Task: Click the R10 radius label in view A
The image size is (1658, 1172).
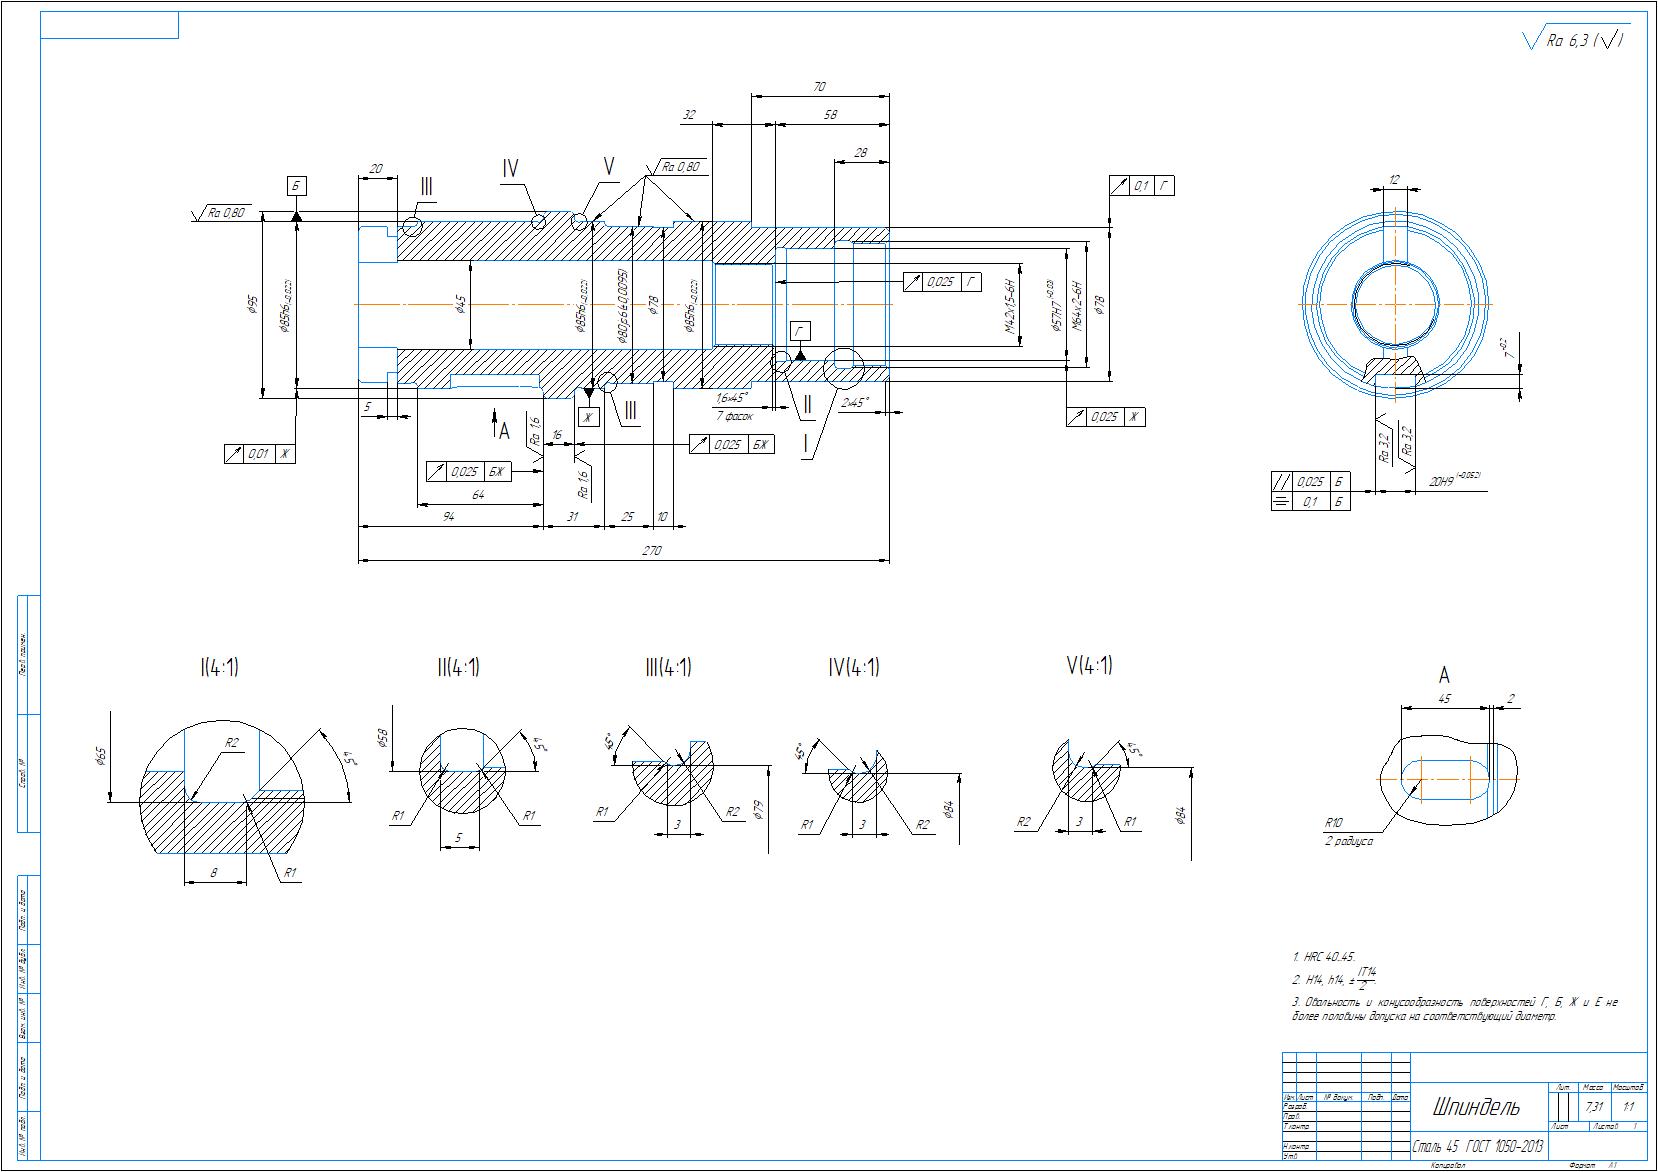Action: click(x=1334, y=823)
